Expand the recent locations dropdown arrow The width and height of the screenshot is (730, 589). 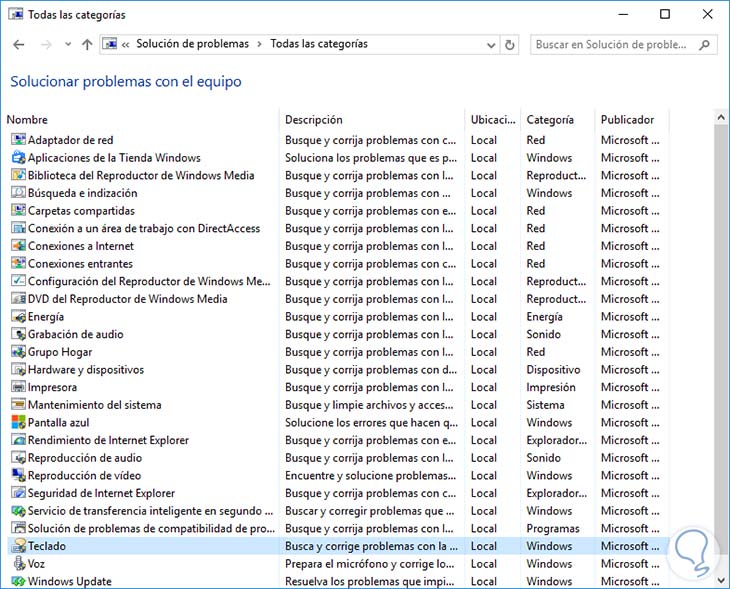pyautogui.click(x=67, y=44)
